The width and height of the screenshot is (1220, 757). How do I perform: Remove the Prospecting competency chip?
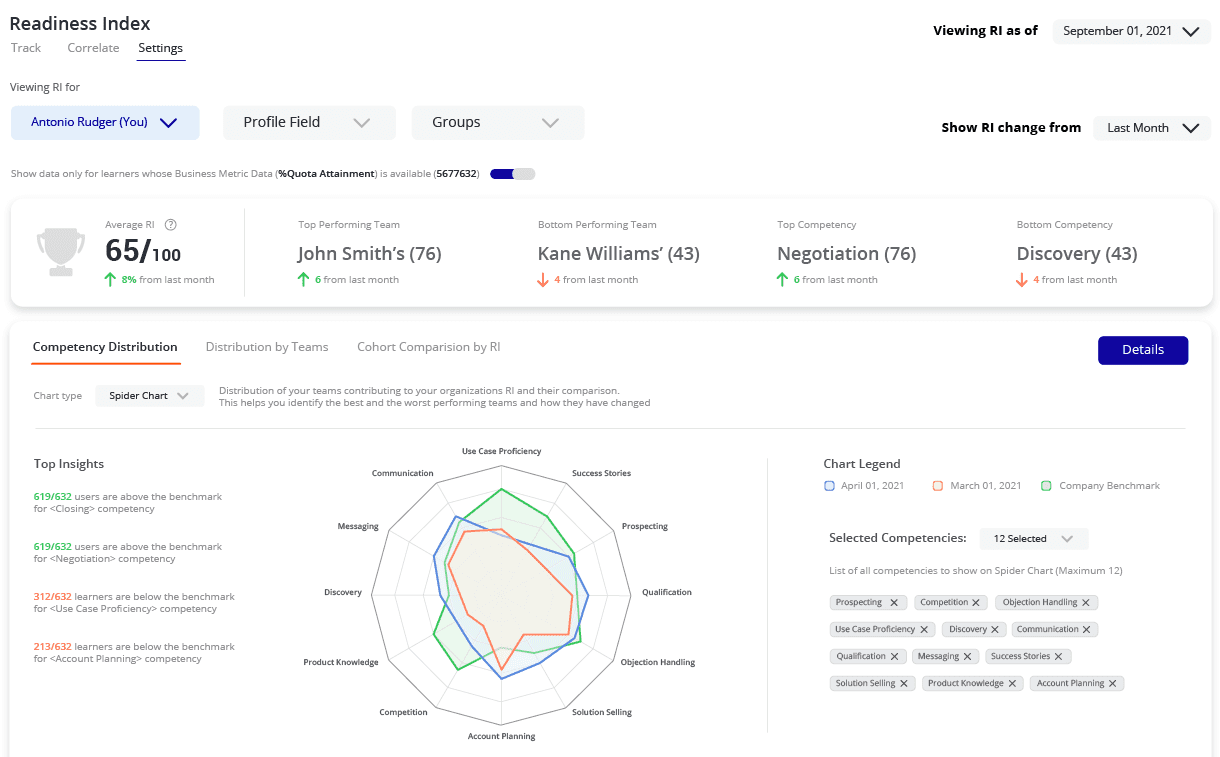[895, 603]
